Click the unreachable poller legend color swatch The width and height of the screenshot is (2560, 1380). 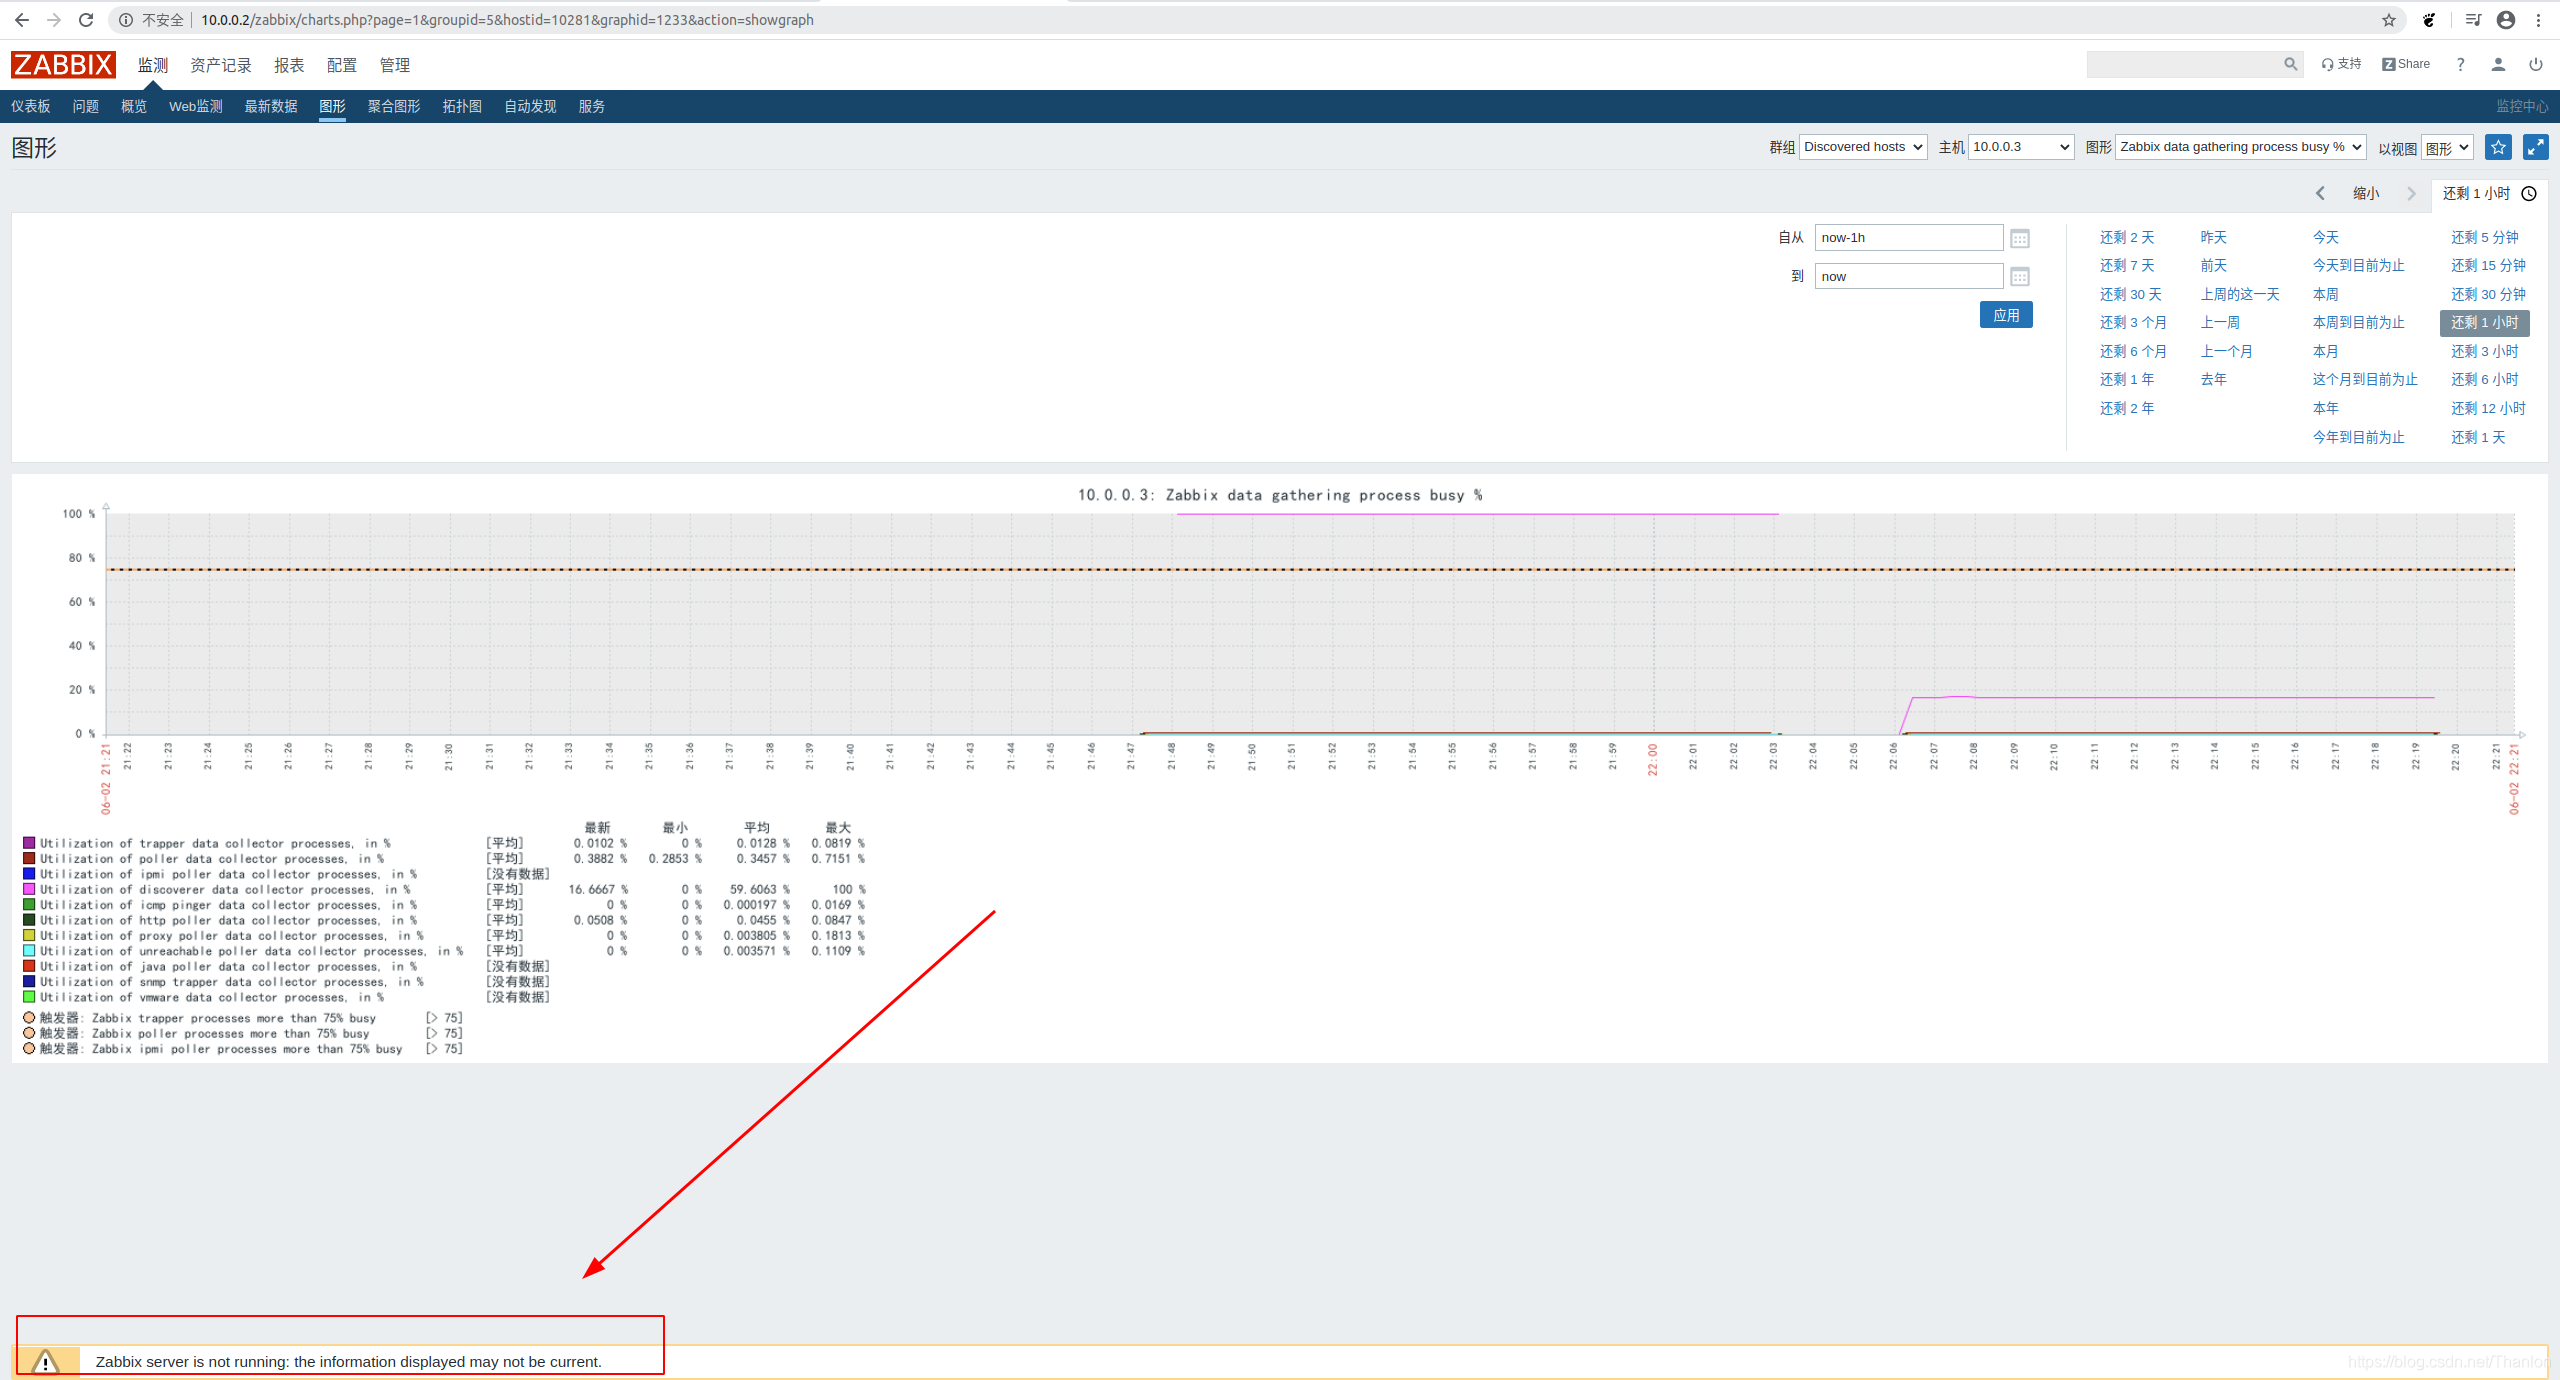tap(29, 951)
